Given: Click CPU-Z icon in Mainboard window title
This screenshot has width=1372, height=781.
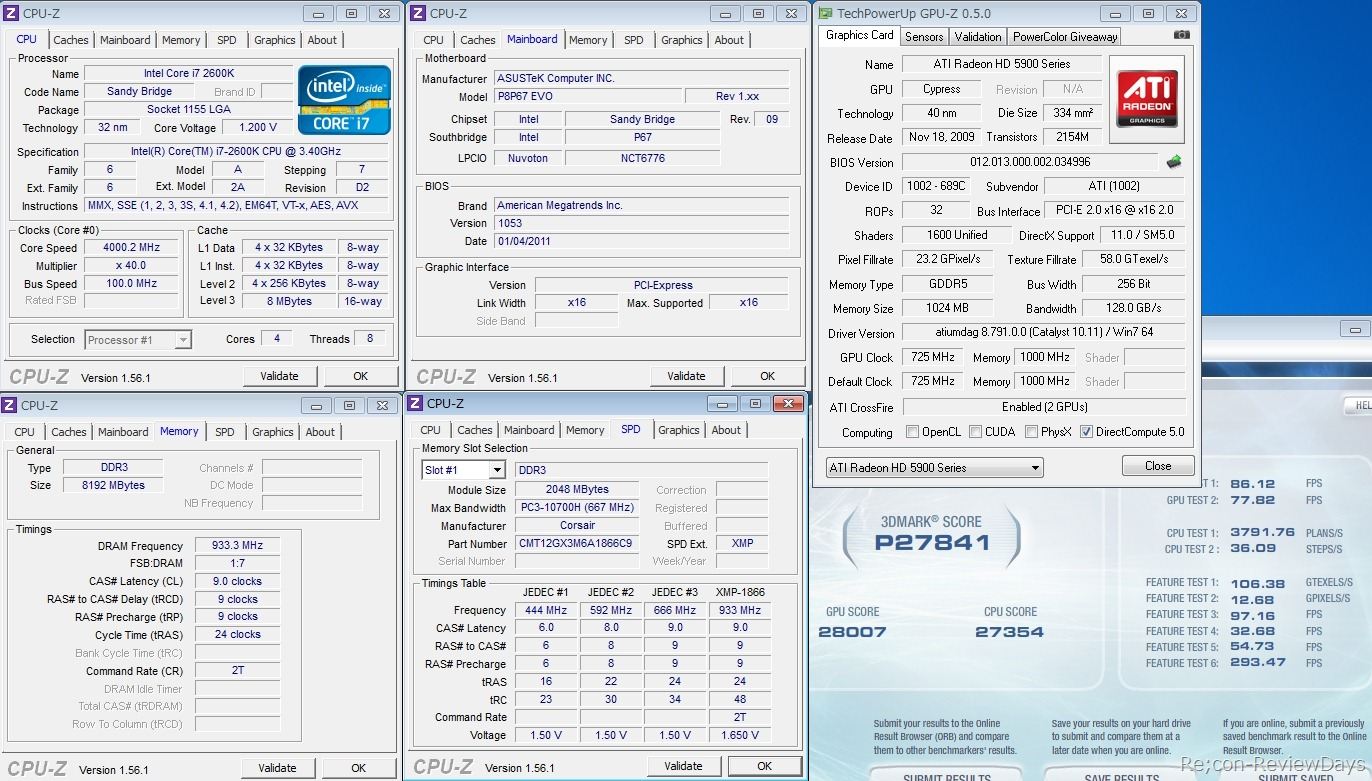Looking at the screenshot, I should coord(418,14).
